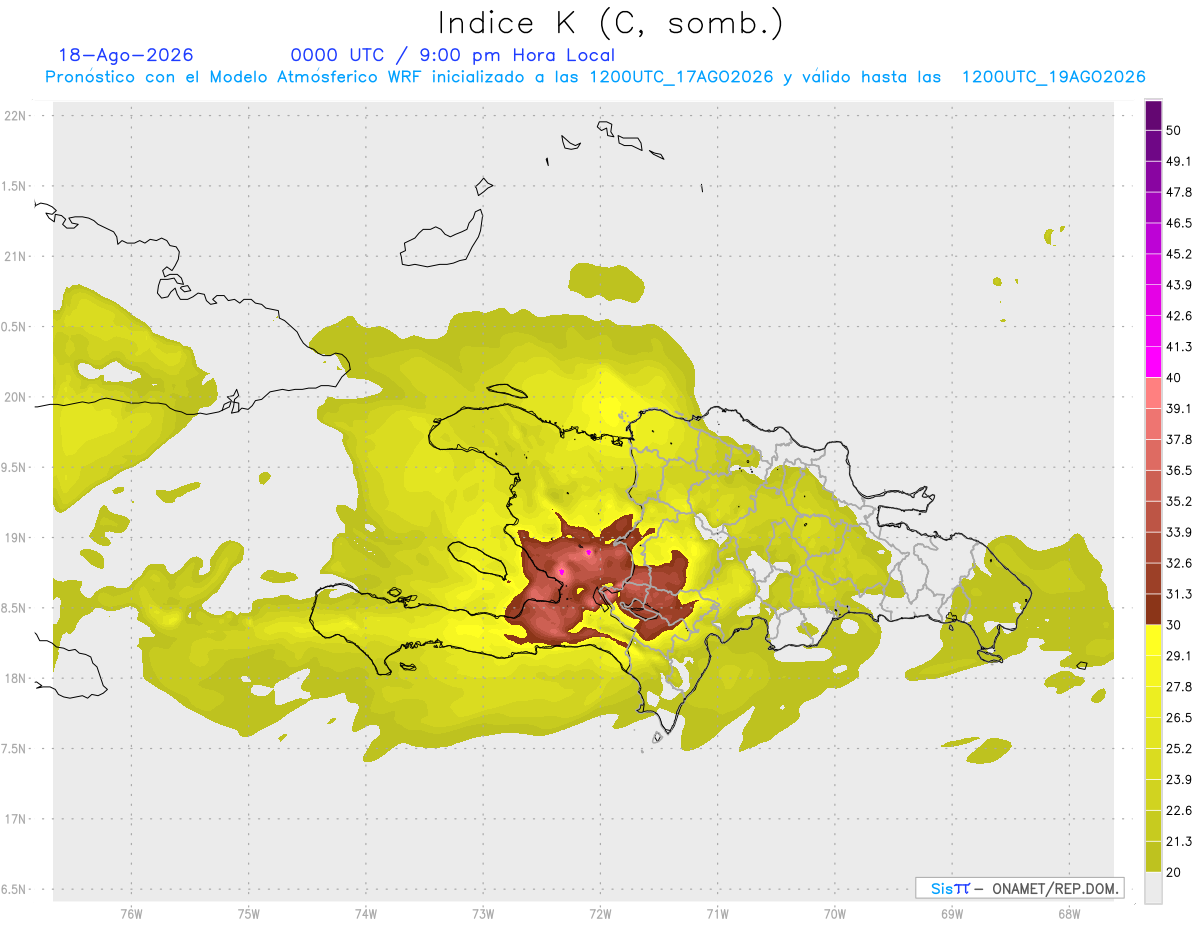Image resolution: width=1200 pixels, height=927 pixels.
Task: Click the color bar value "35.2"
Action: tap(1178, 502)
